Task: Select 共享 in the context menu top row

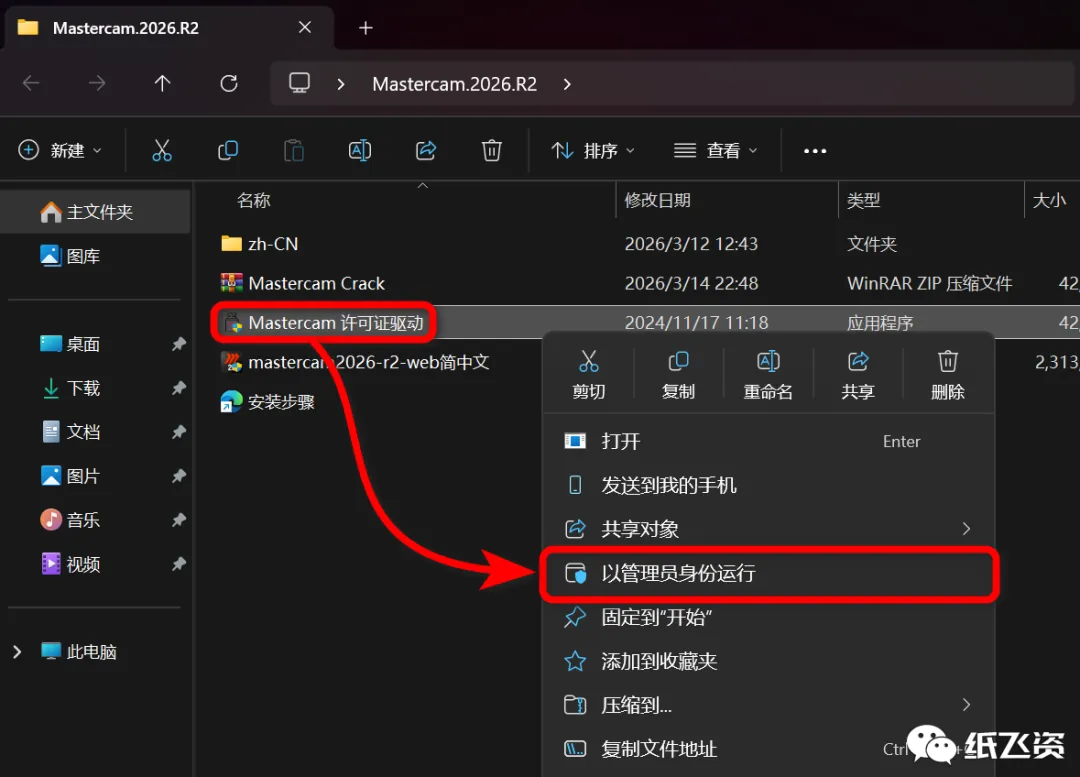Action: [x=858, y=375]
